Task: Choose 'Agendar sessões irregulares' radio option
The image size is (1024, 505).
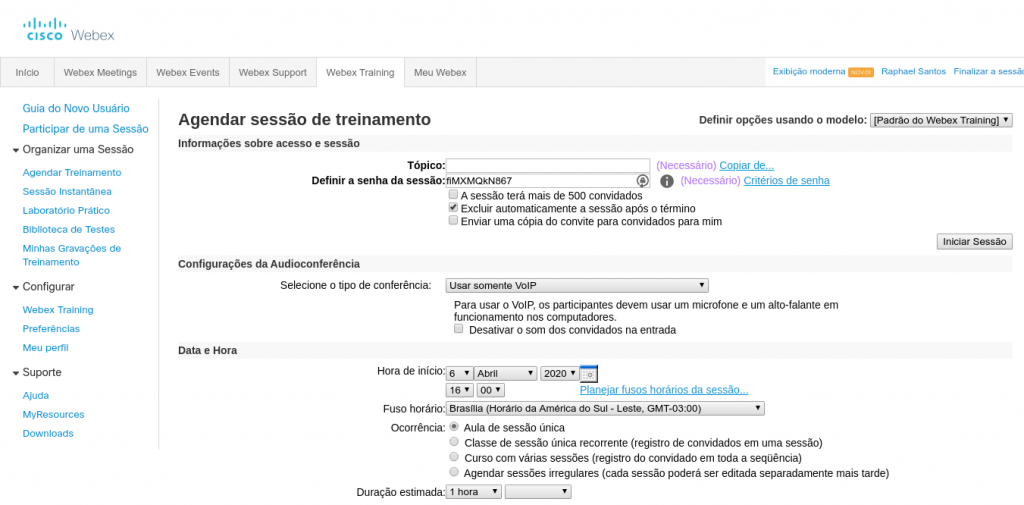Action: (454, 472)
